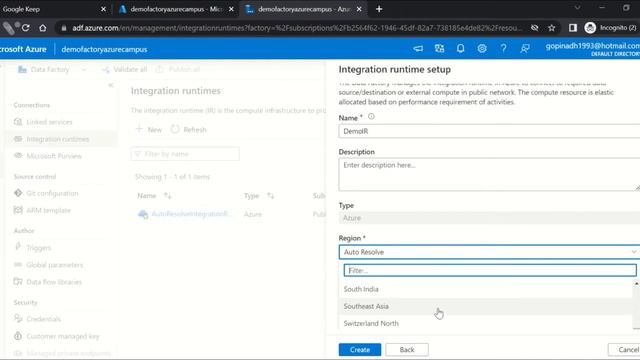The width and height of the screenshot is (640, 360).
Task: Expand the Data Factory dropdown
Action: (84, 70)
